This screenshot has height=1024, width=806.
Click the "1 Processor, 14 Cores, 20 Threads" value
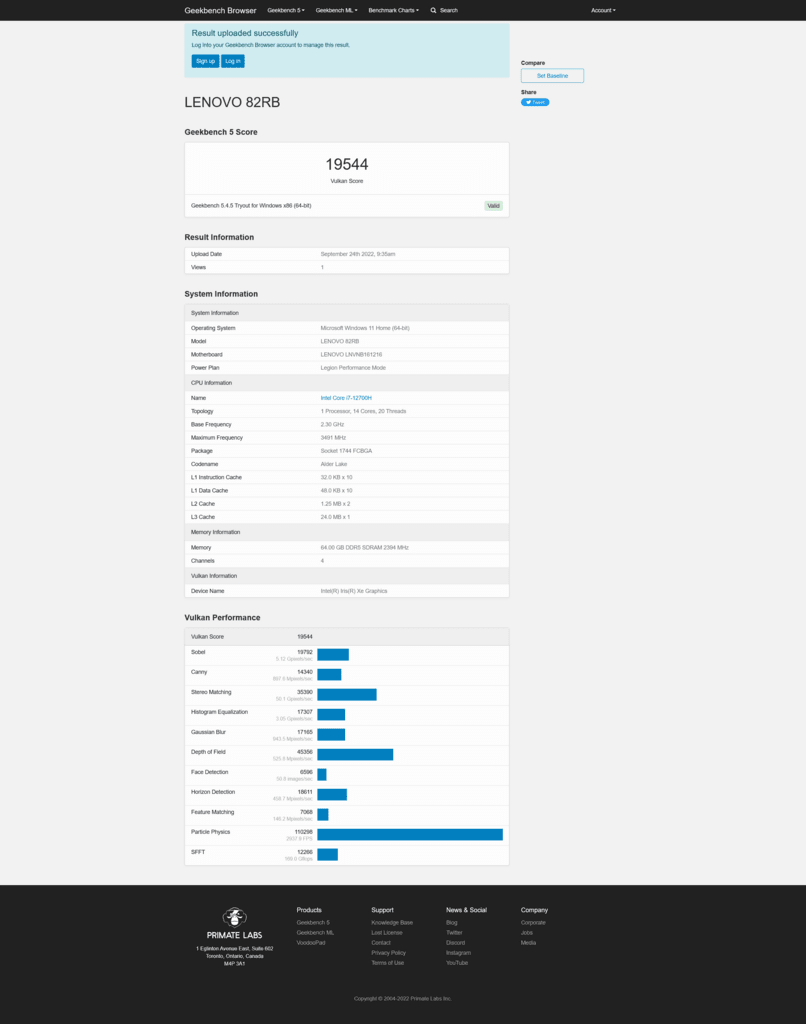pyautogui.click(x=363, y=411)
